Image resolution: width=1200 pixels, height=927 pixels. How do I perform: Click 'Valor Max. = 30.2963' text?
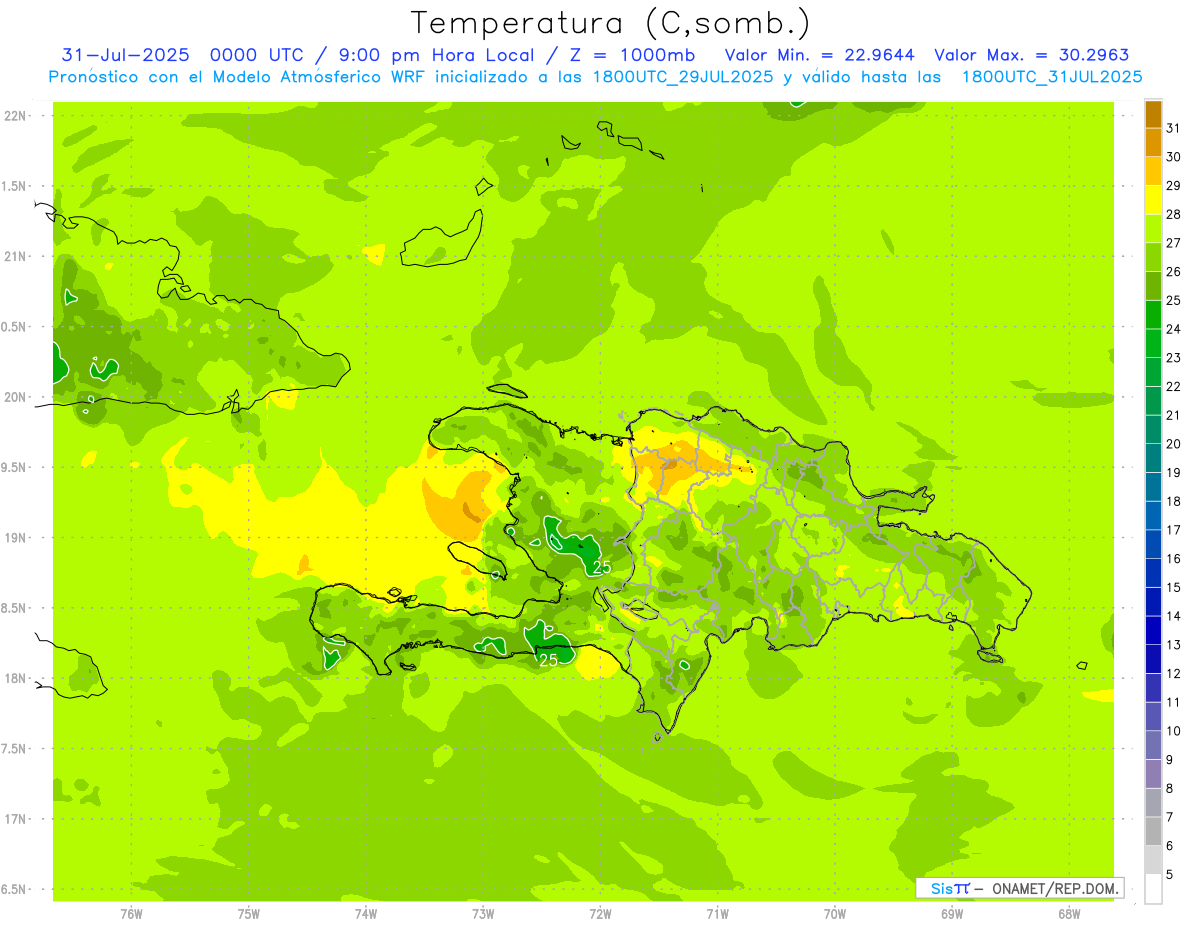coord(1031,55)
